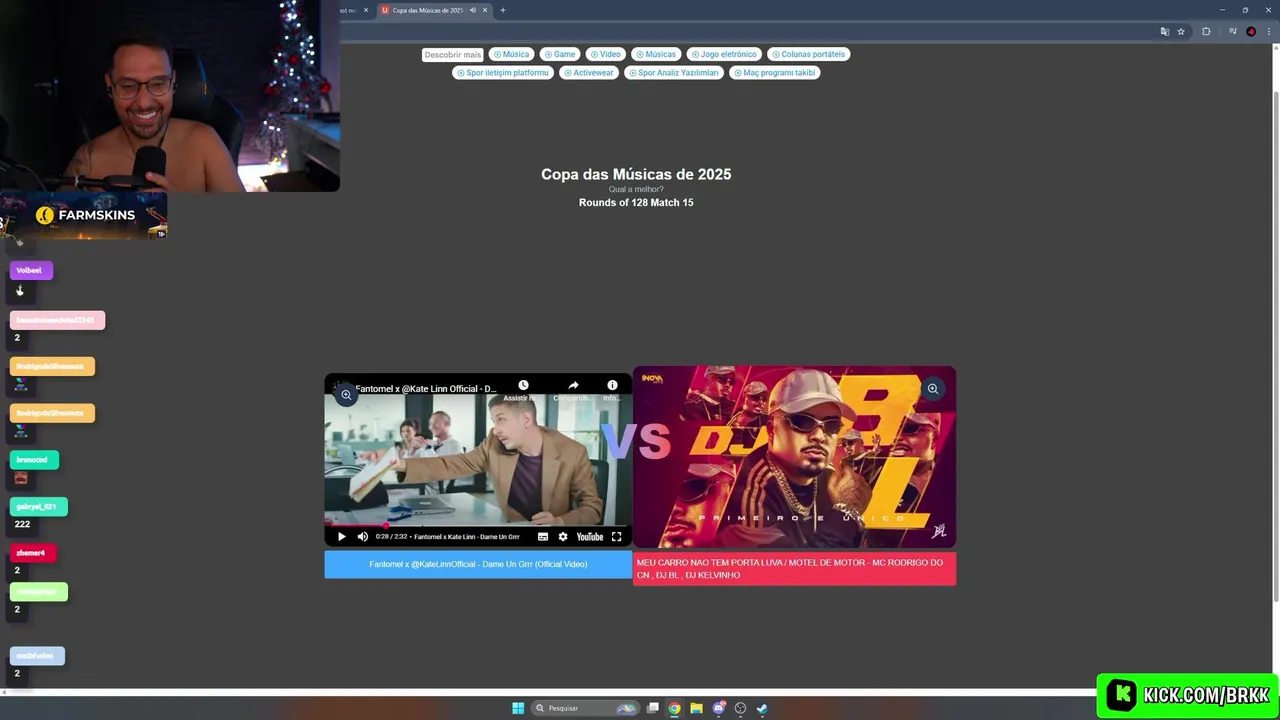Open video on YouTube via logo

tap(590, 537)
